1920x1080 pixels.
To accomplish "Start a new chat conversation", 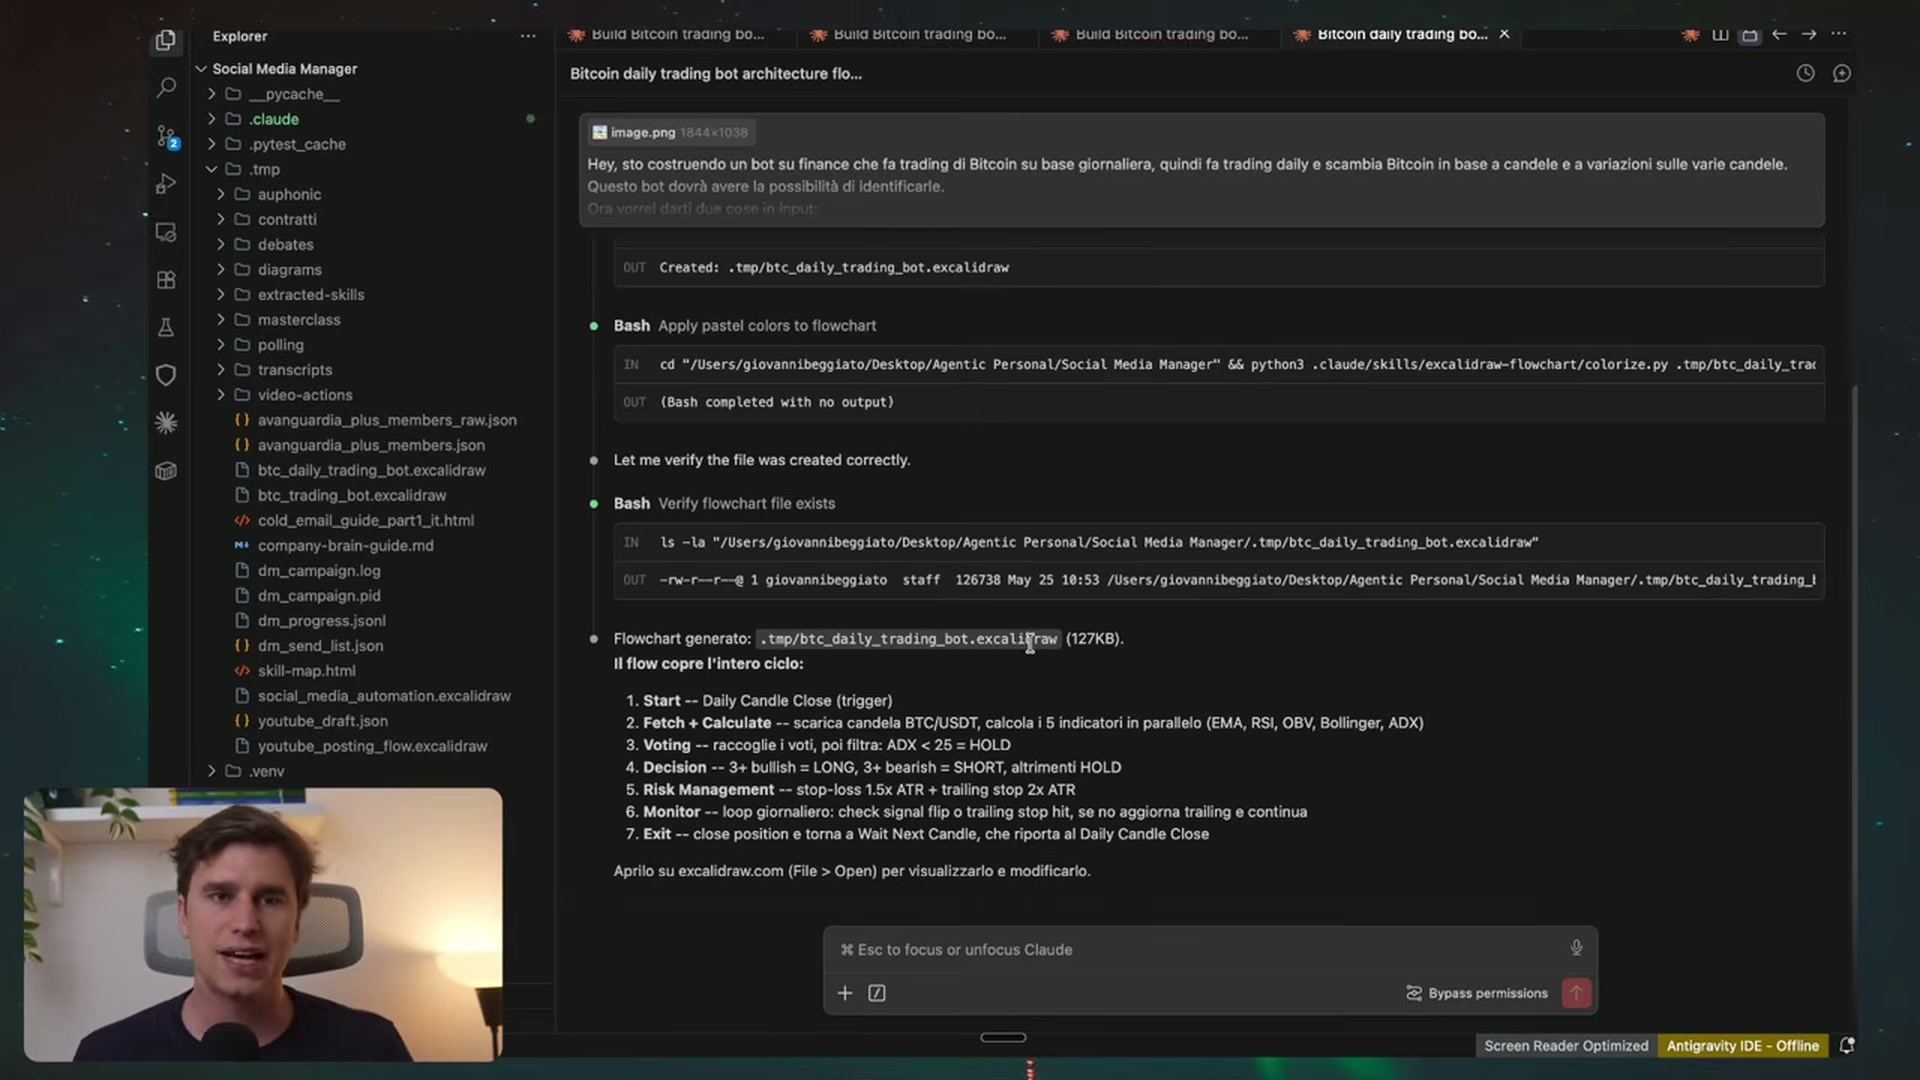I will [1842, 73].
